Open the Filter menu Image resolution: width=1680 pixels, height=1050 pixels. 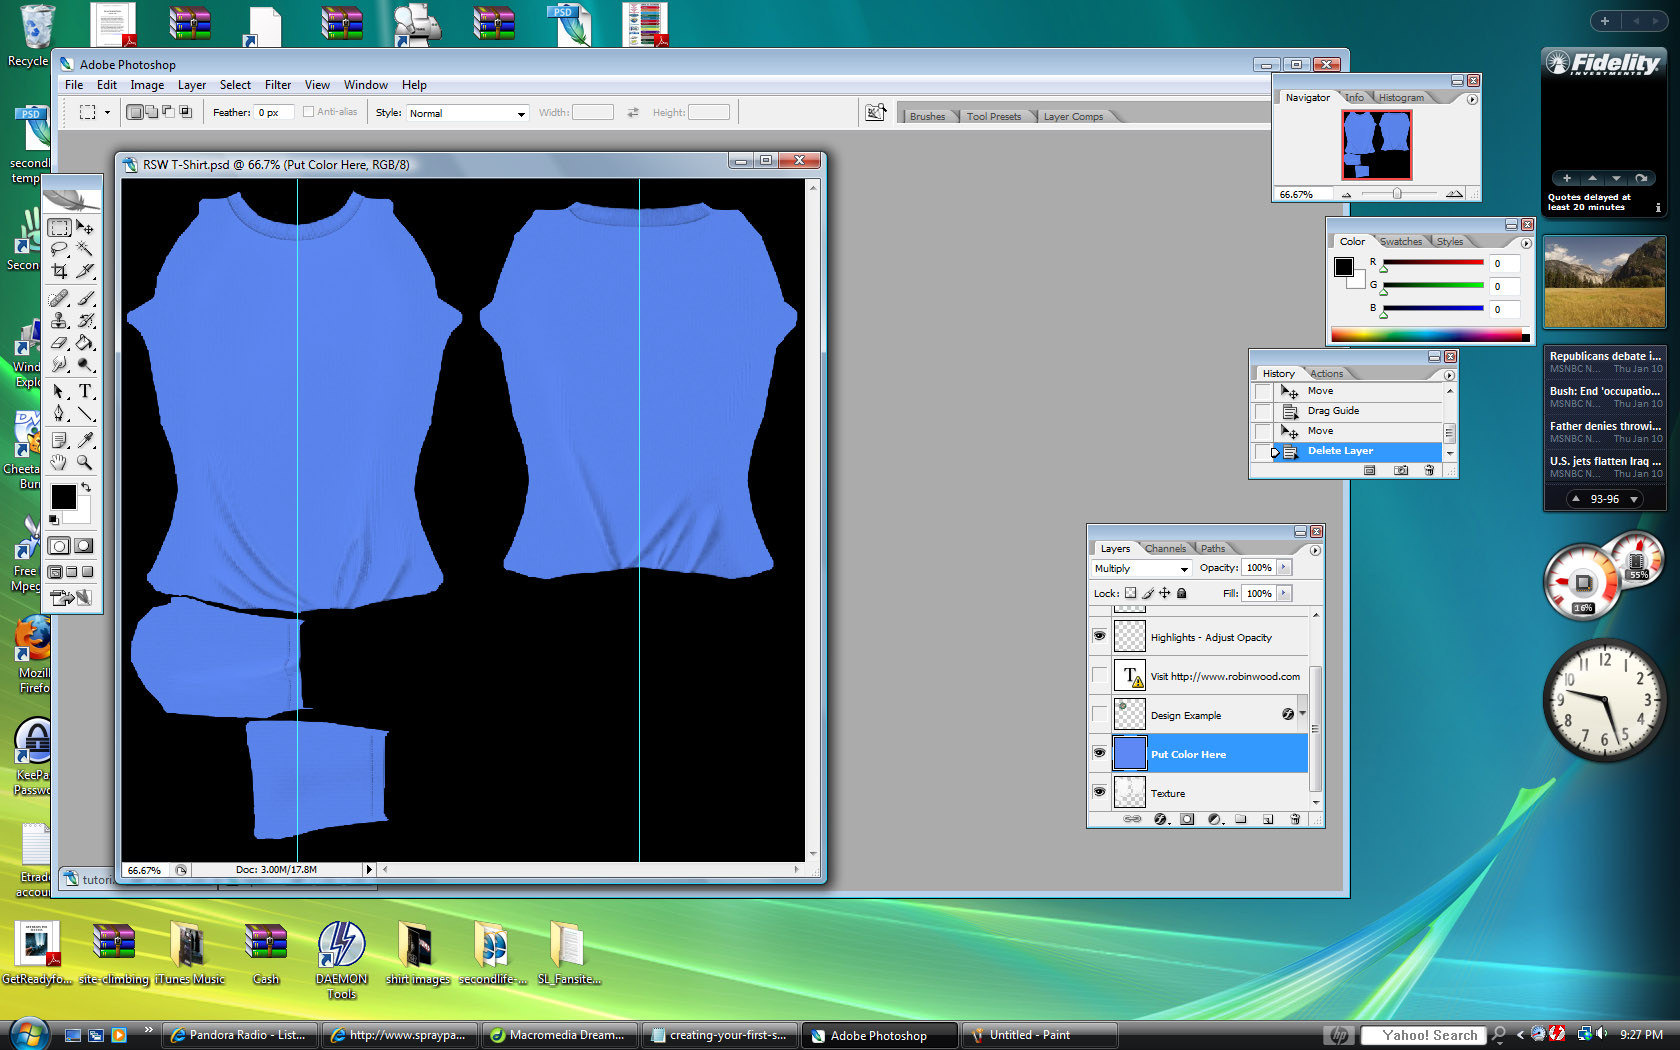[278, 85]
